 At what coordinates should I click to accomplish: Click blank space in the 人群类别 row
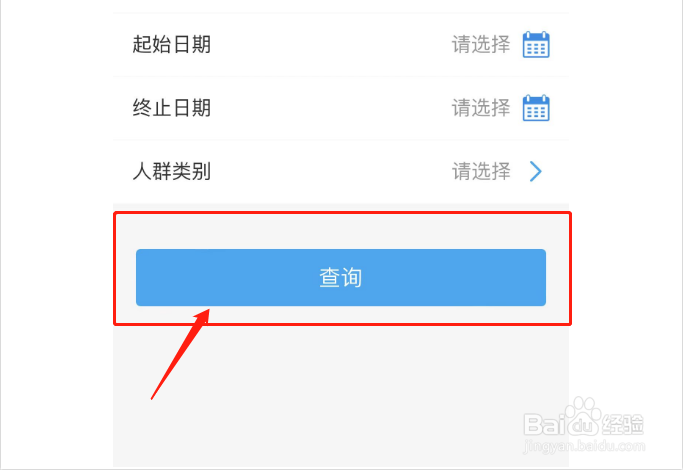(331, 171)
